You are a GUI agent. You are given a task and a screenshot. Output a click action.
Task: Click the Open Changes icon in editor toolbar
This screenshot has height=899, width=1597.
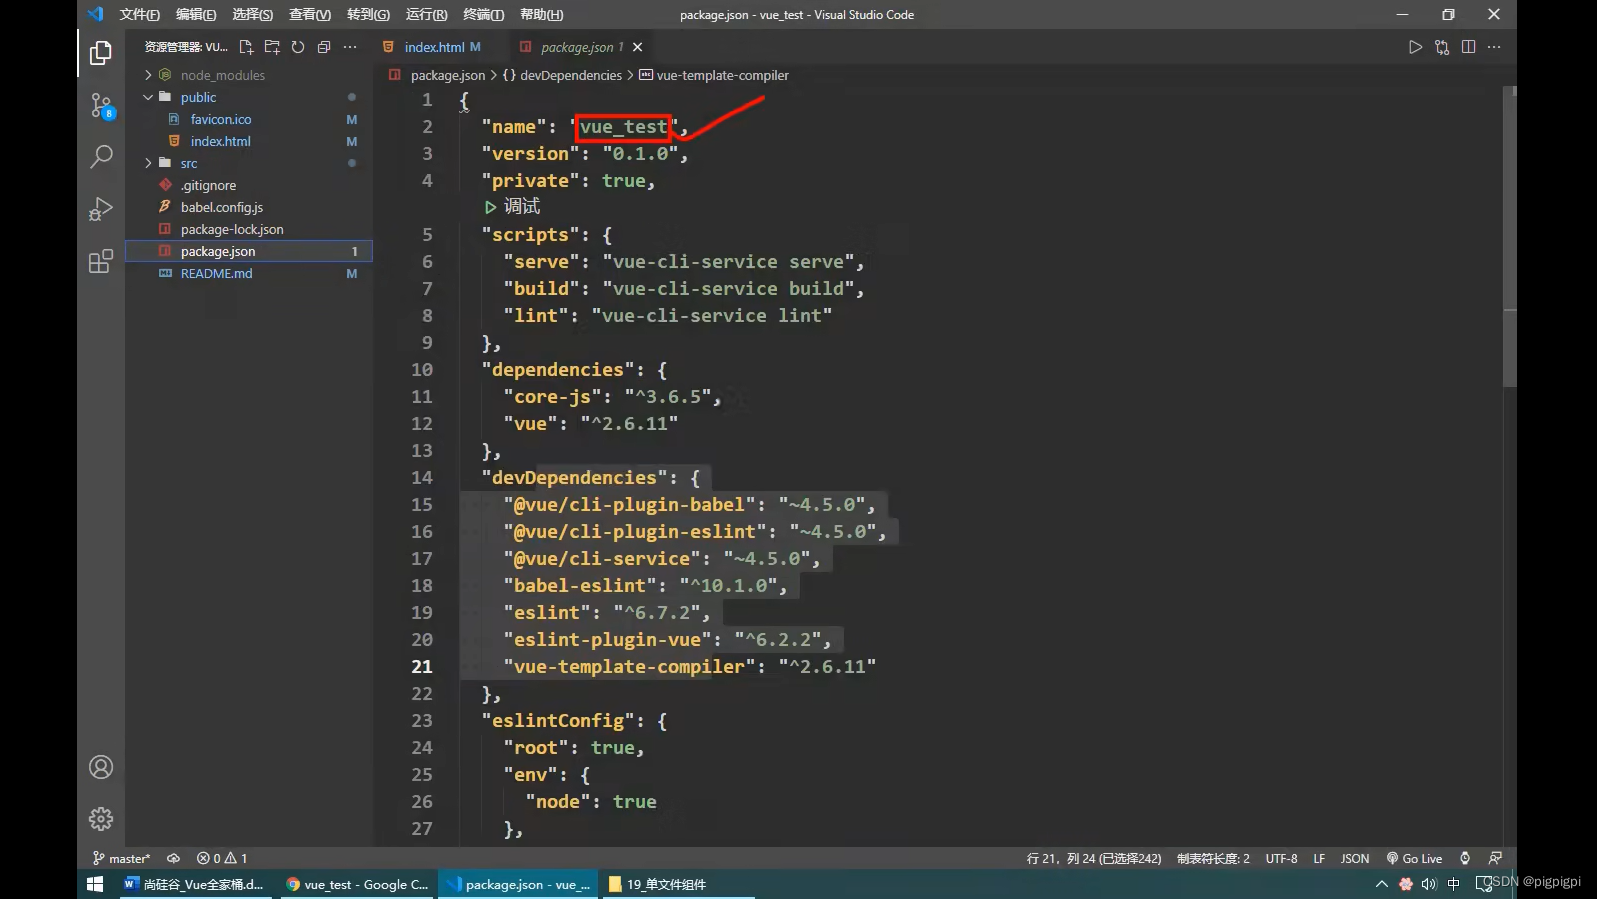click(x=1442, y=47)
